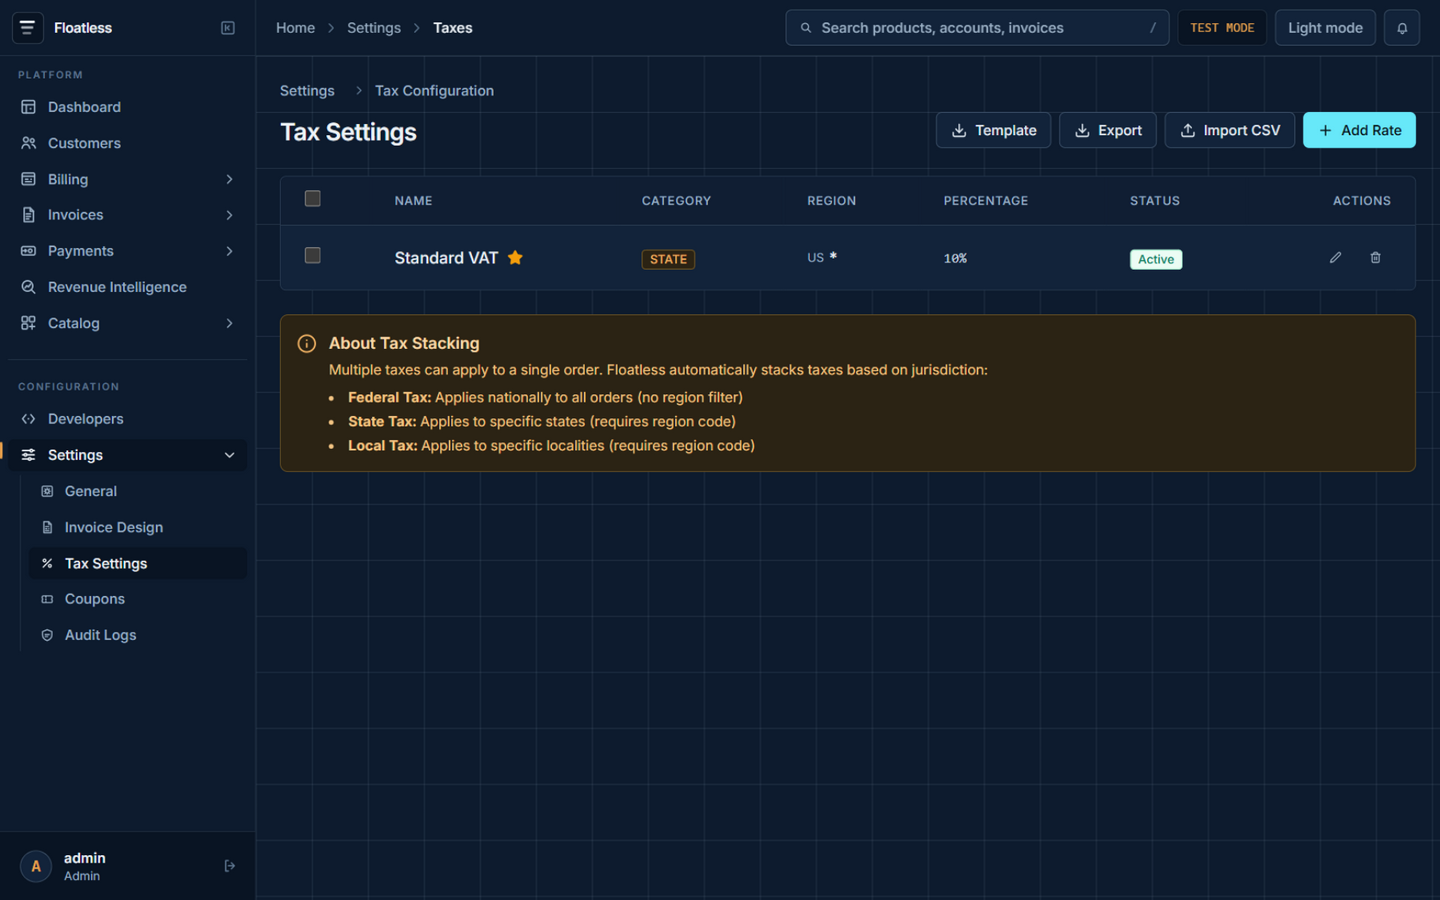Expand the Invoices submenu chevron
This screenshot has height=900, width=1440.
coord(230,215)
